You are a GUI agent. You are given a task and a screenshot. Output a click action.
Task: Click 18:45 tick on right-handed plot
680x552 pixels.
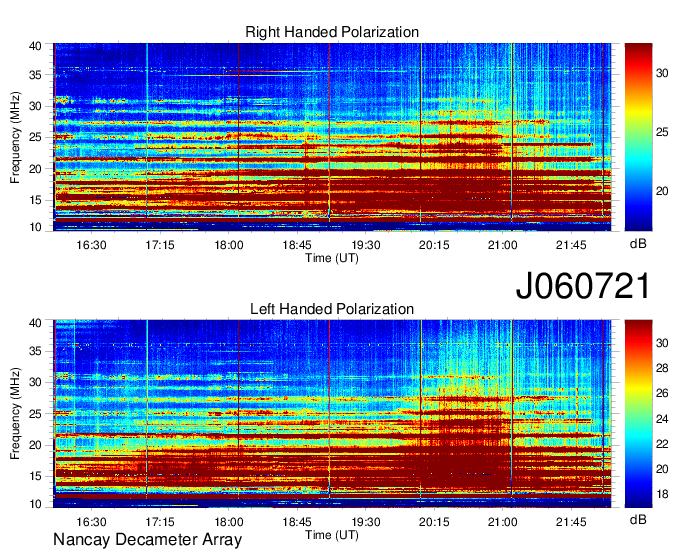coord(297,245)
